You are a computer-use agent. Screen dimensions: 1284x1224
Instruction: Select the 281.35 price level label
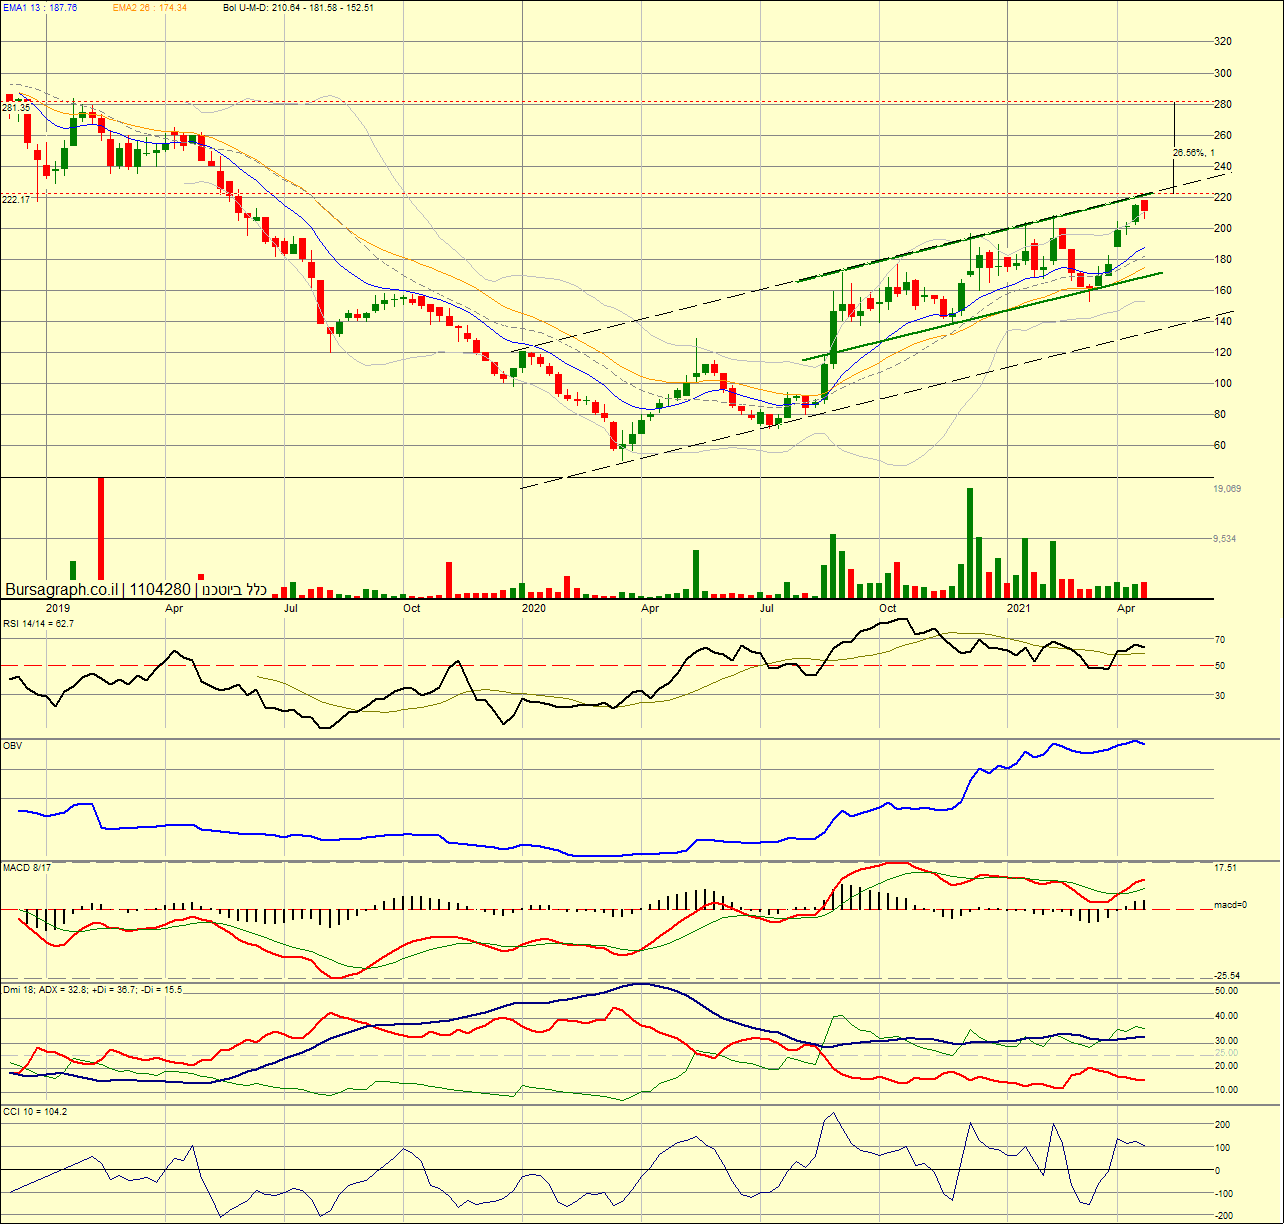pyautogui.click(x=16, y=108)
